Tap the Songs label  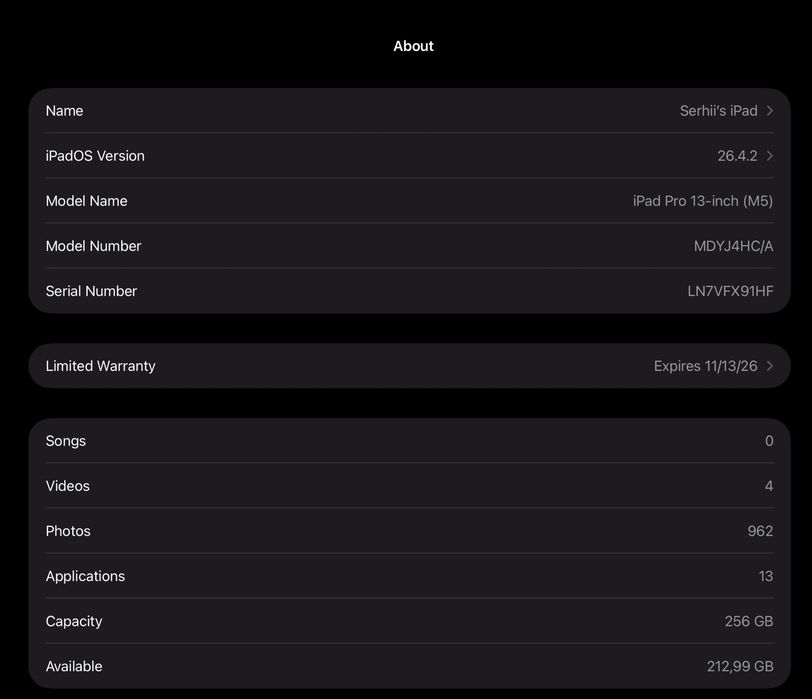66,441
